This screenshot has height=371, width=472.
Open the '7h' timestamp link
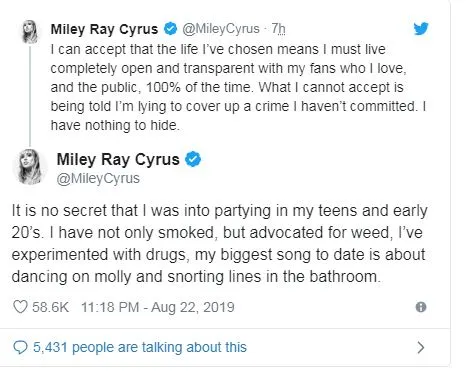pos(278,29)
